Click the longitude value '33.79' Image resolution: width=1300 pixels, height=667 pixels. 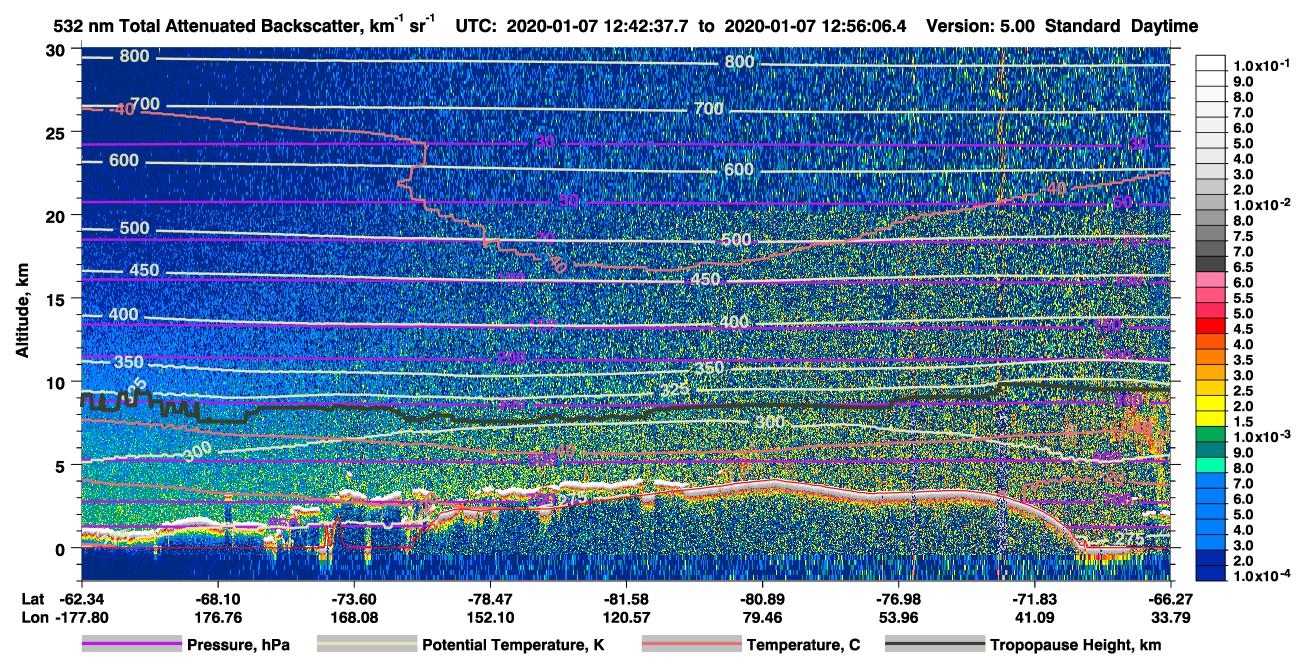(x=1170, y=618)
